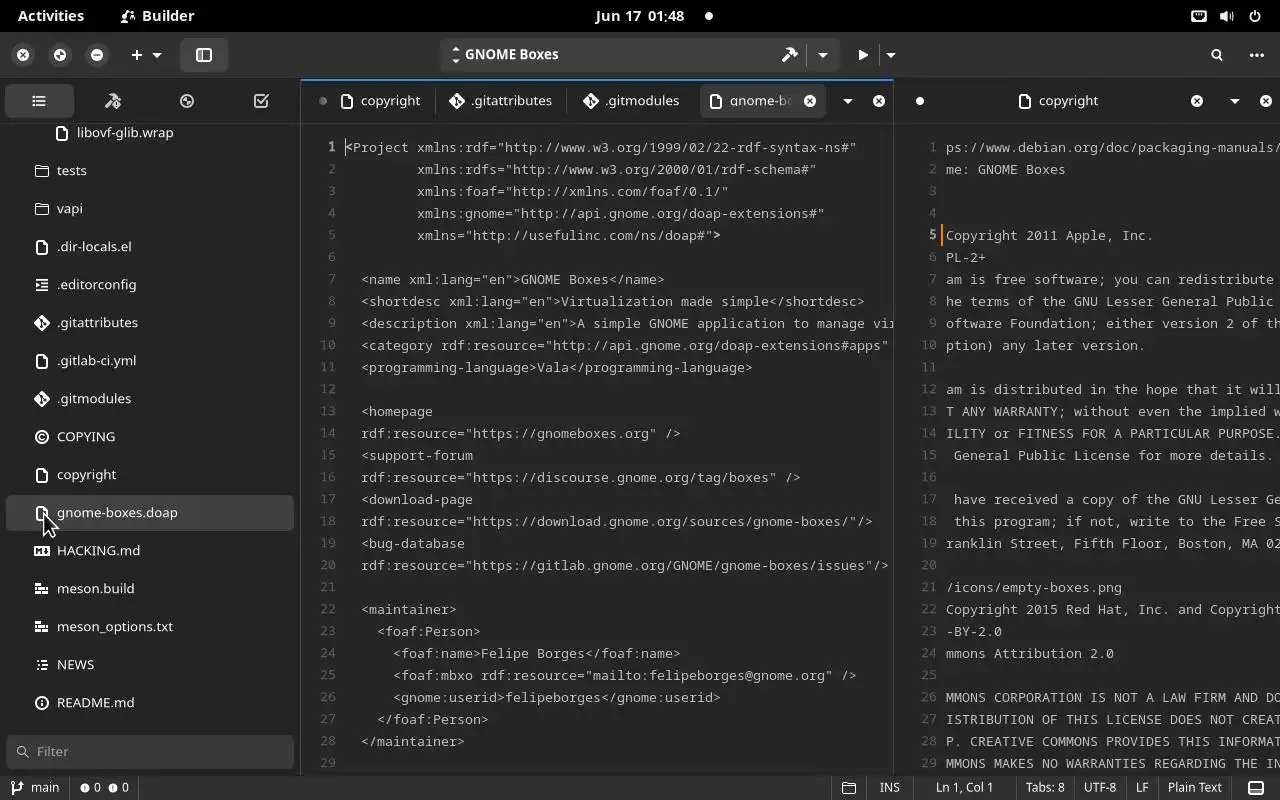
Task: Switch to the copyright tab in left editor
Action: click(380, 101)
